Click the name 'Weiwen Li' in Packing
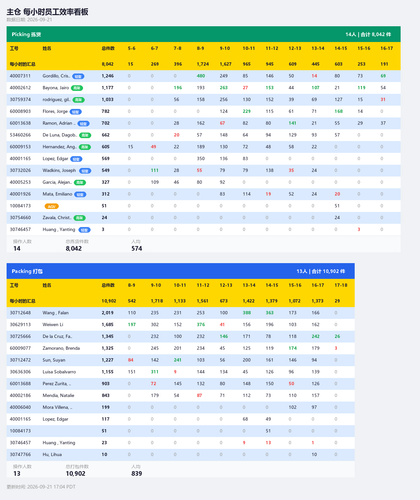 (x=53, y=325)
